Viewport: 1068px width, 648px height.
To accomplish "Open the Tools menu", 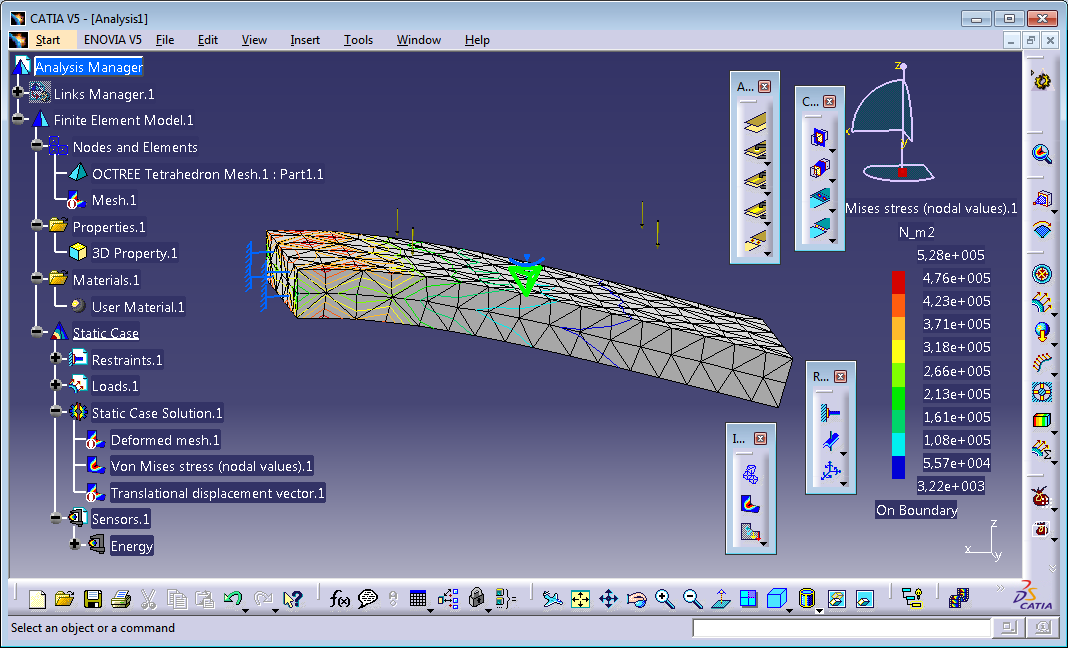I will (x=358, y=40).
